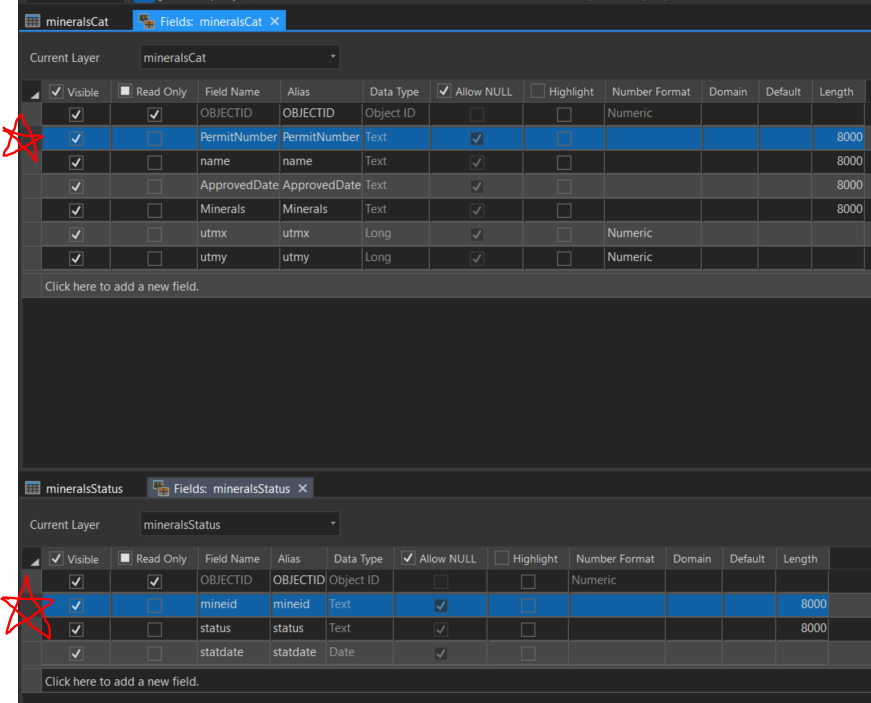Switch to the mineralsCat table tab
Viewport: 871px width, 703px height.
point(77,21)
